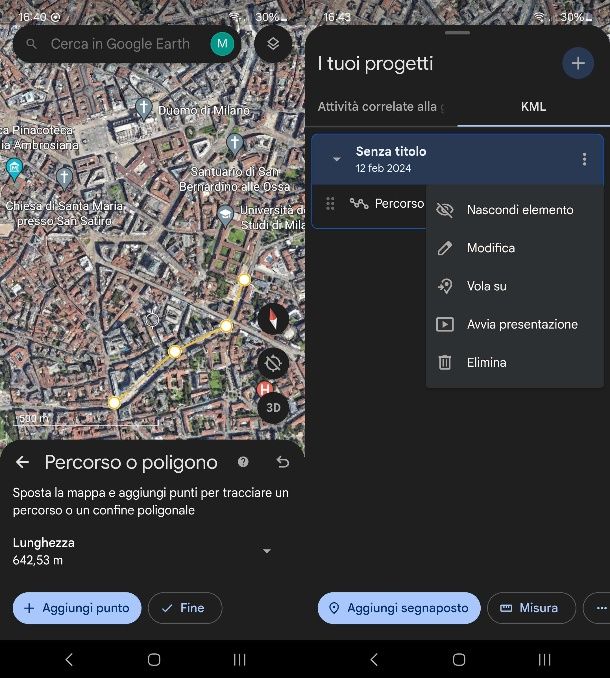610x678 pixels.
Task: Choose Avvia presentazione menu entry
Action: pos(514,324)
